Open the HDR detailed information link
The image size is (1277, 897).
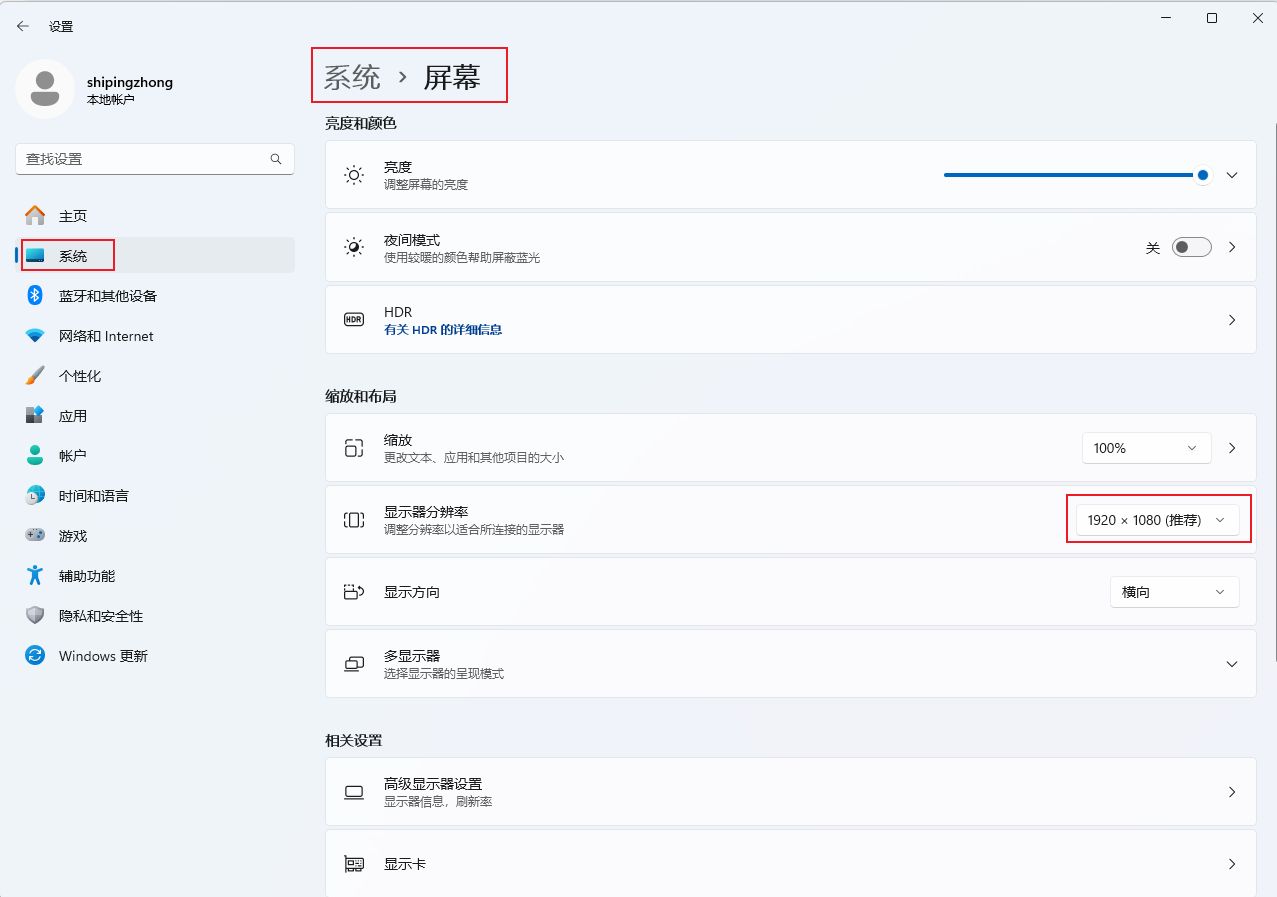click(x=443, y=329)
